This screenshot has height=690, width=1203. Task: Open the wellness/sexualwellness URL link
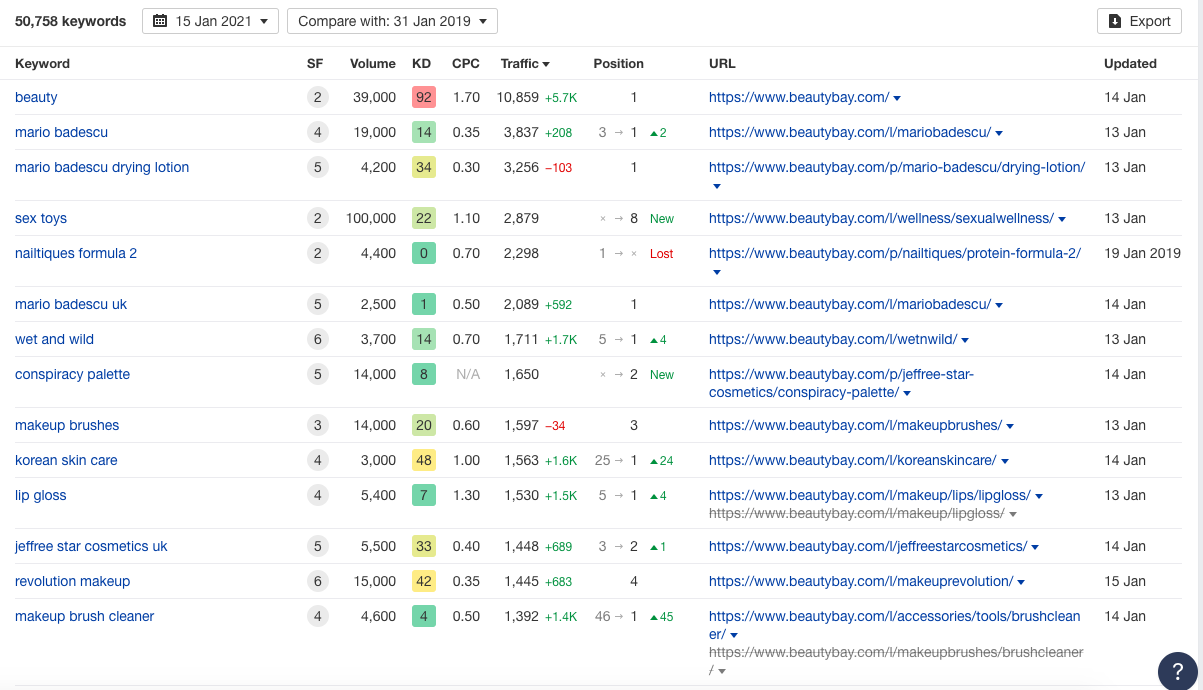coord(881,218)
